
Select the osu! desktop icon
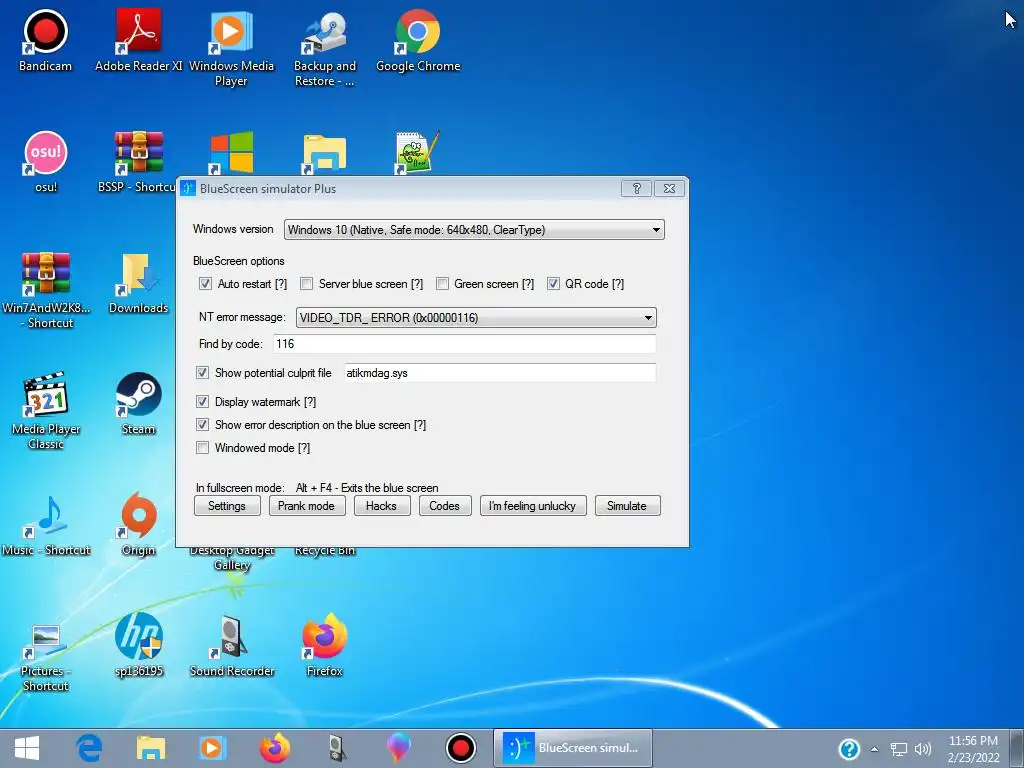click(x=46, y=161)
